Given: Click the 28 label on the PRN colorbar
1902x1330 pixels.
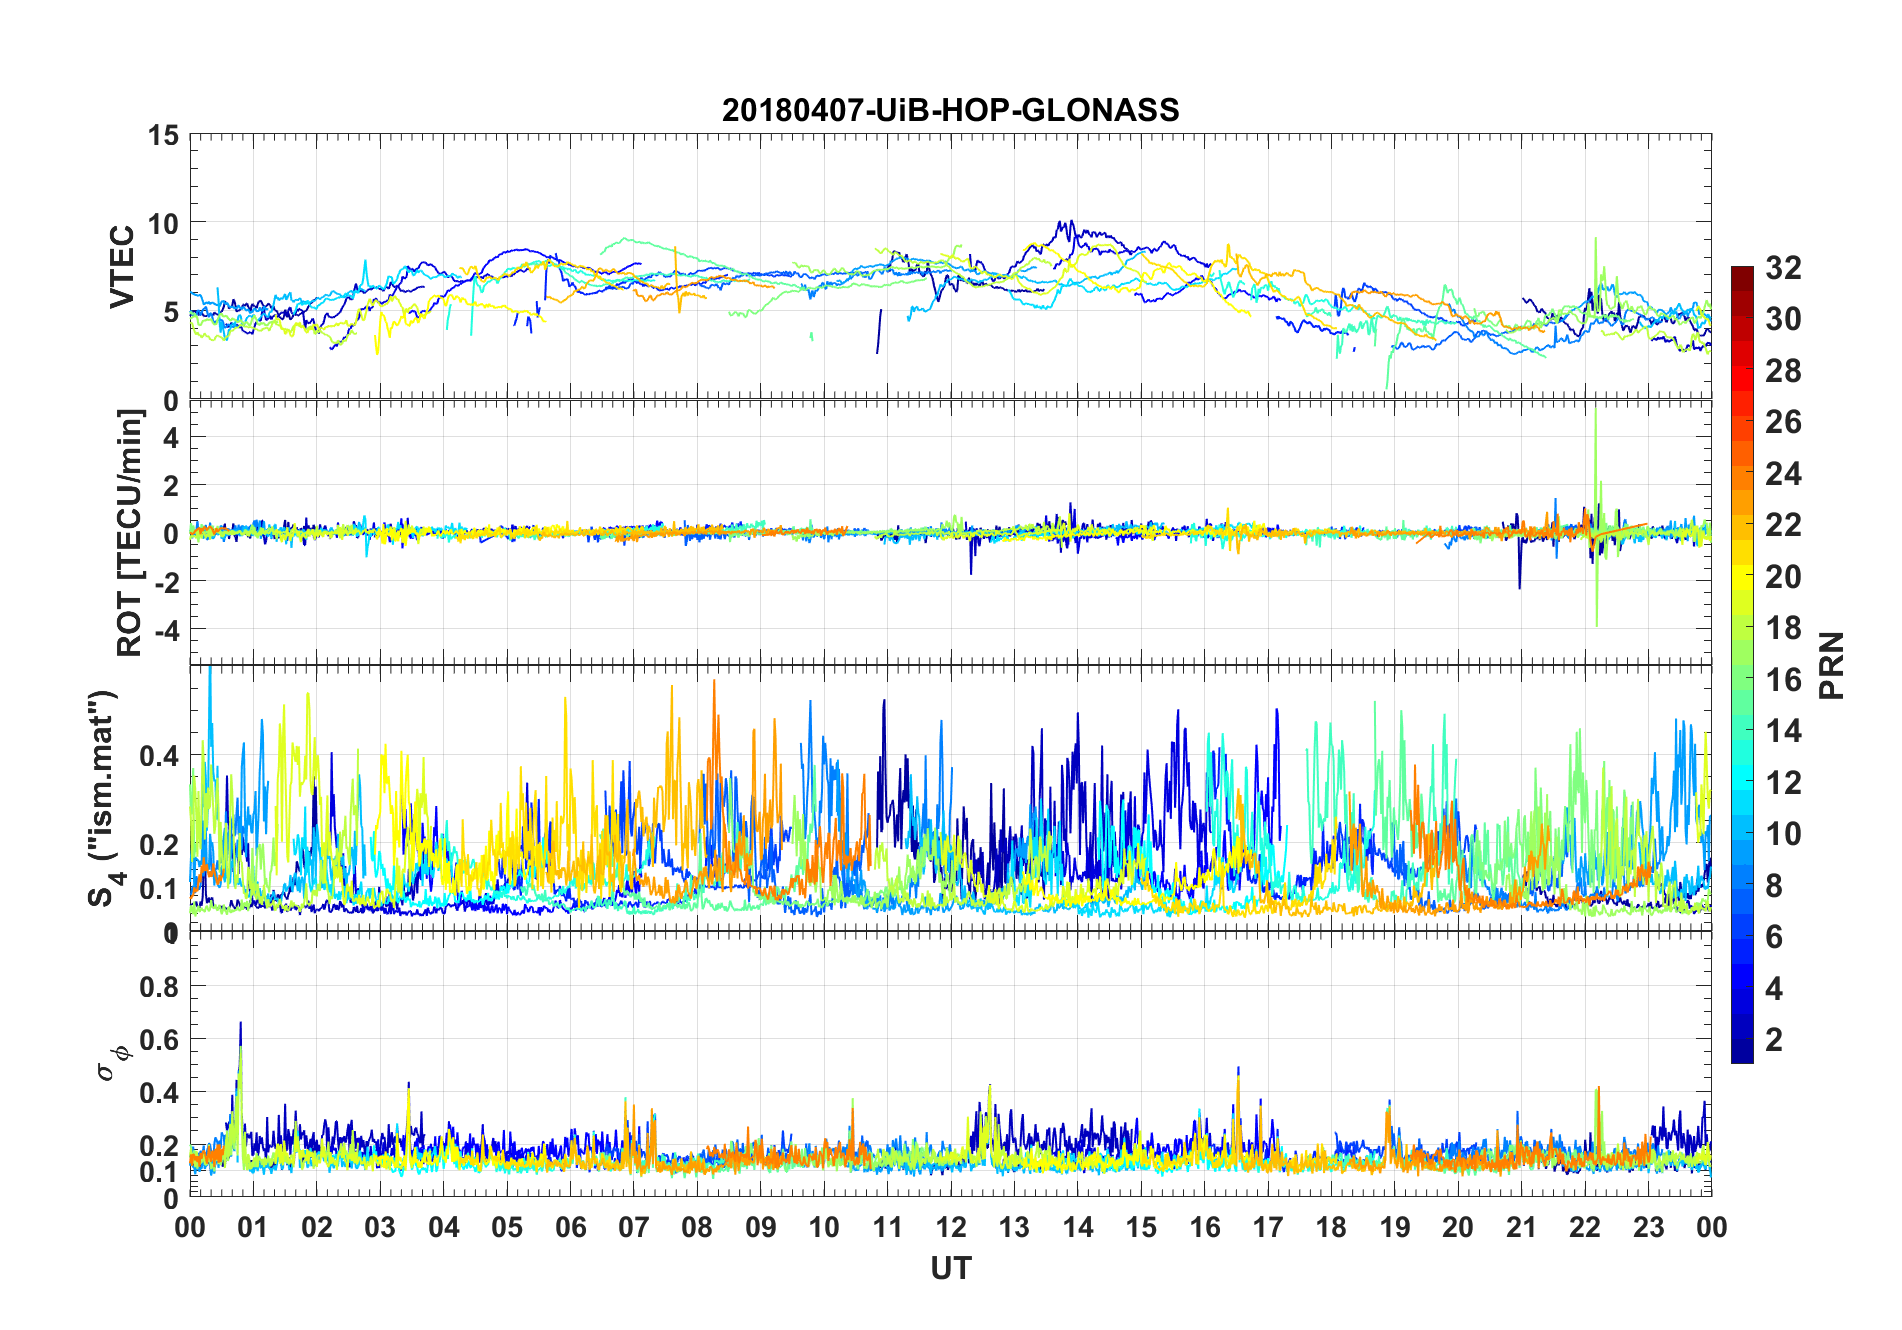Looking at the screenshot, I should [x=1784, y=371].
